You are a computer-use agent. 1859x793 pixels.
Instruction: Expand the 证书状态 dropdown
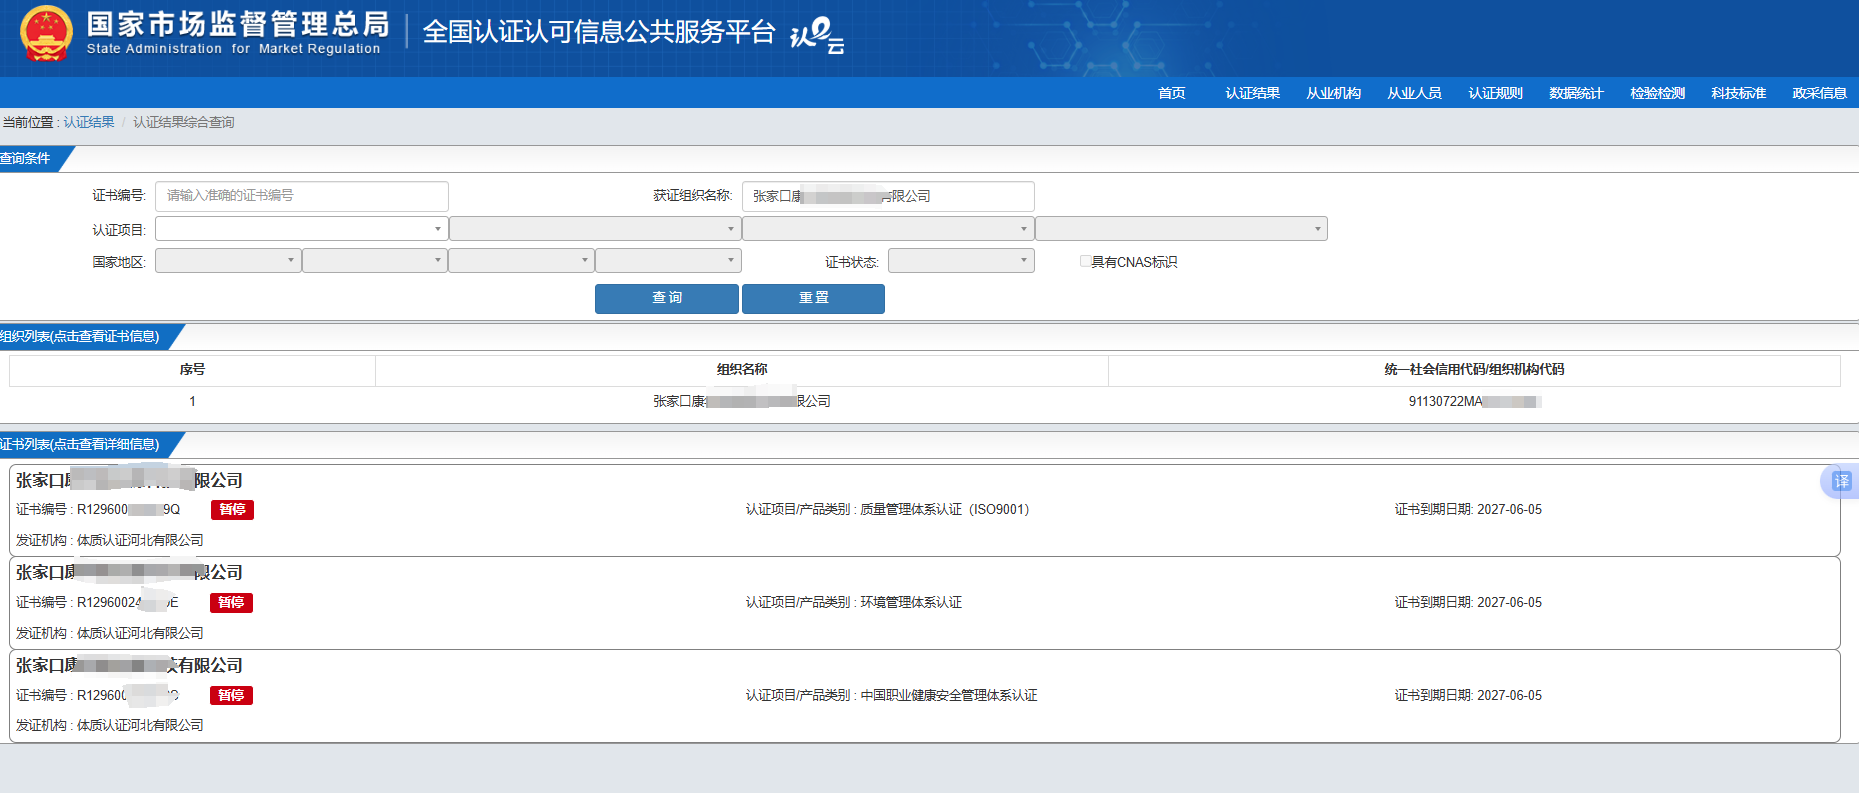pyautogui.click(x=960, y=262)
